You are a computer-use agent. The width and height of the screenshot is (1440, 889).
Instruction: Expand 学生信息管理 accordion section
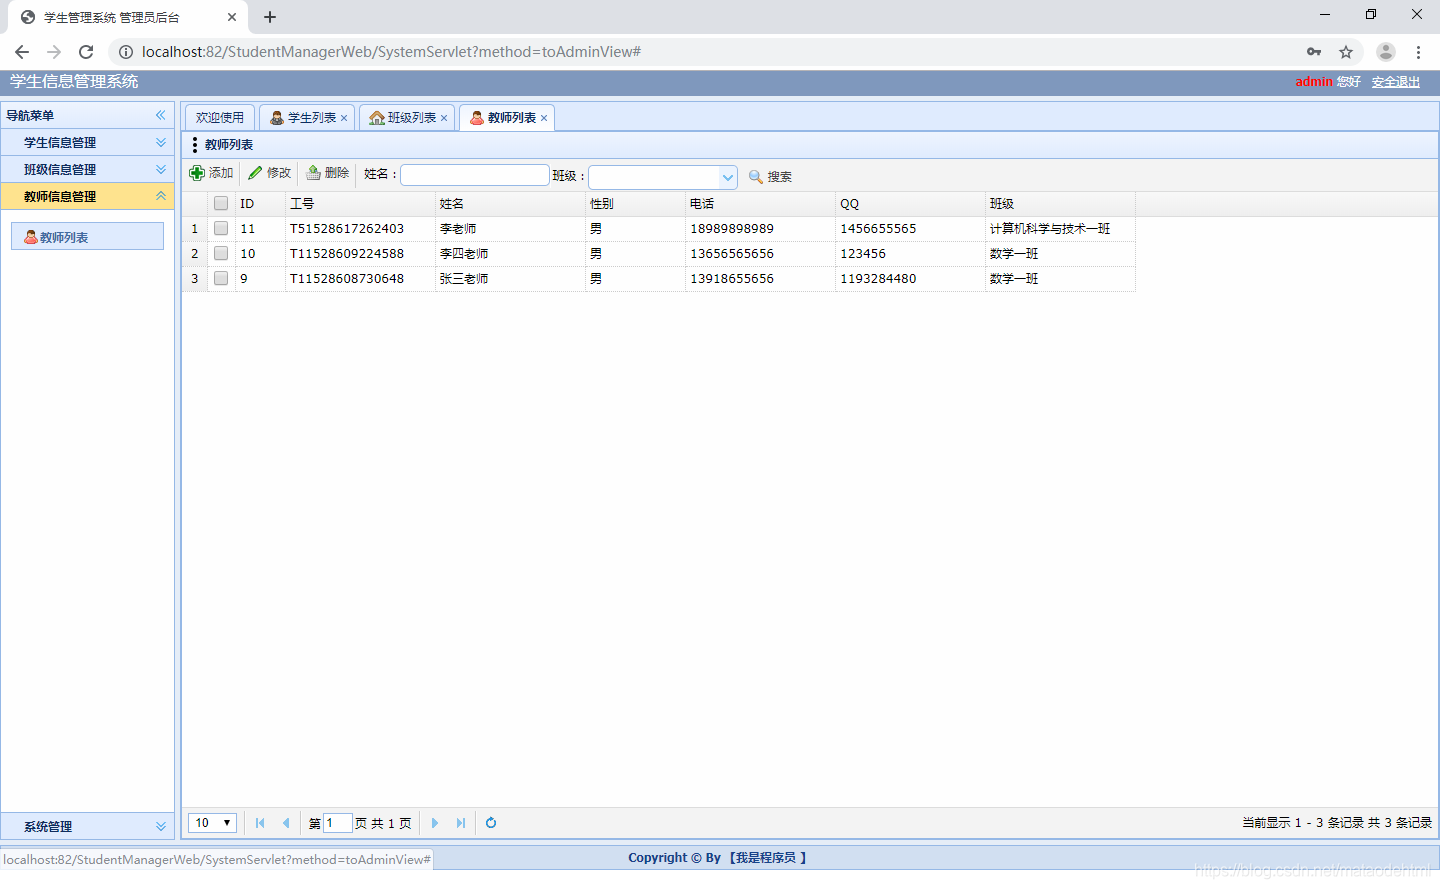pyautogui.click(x=87, y=142)
